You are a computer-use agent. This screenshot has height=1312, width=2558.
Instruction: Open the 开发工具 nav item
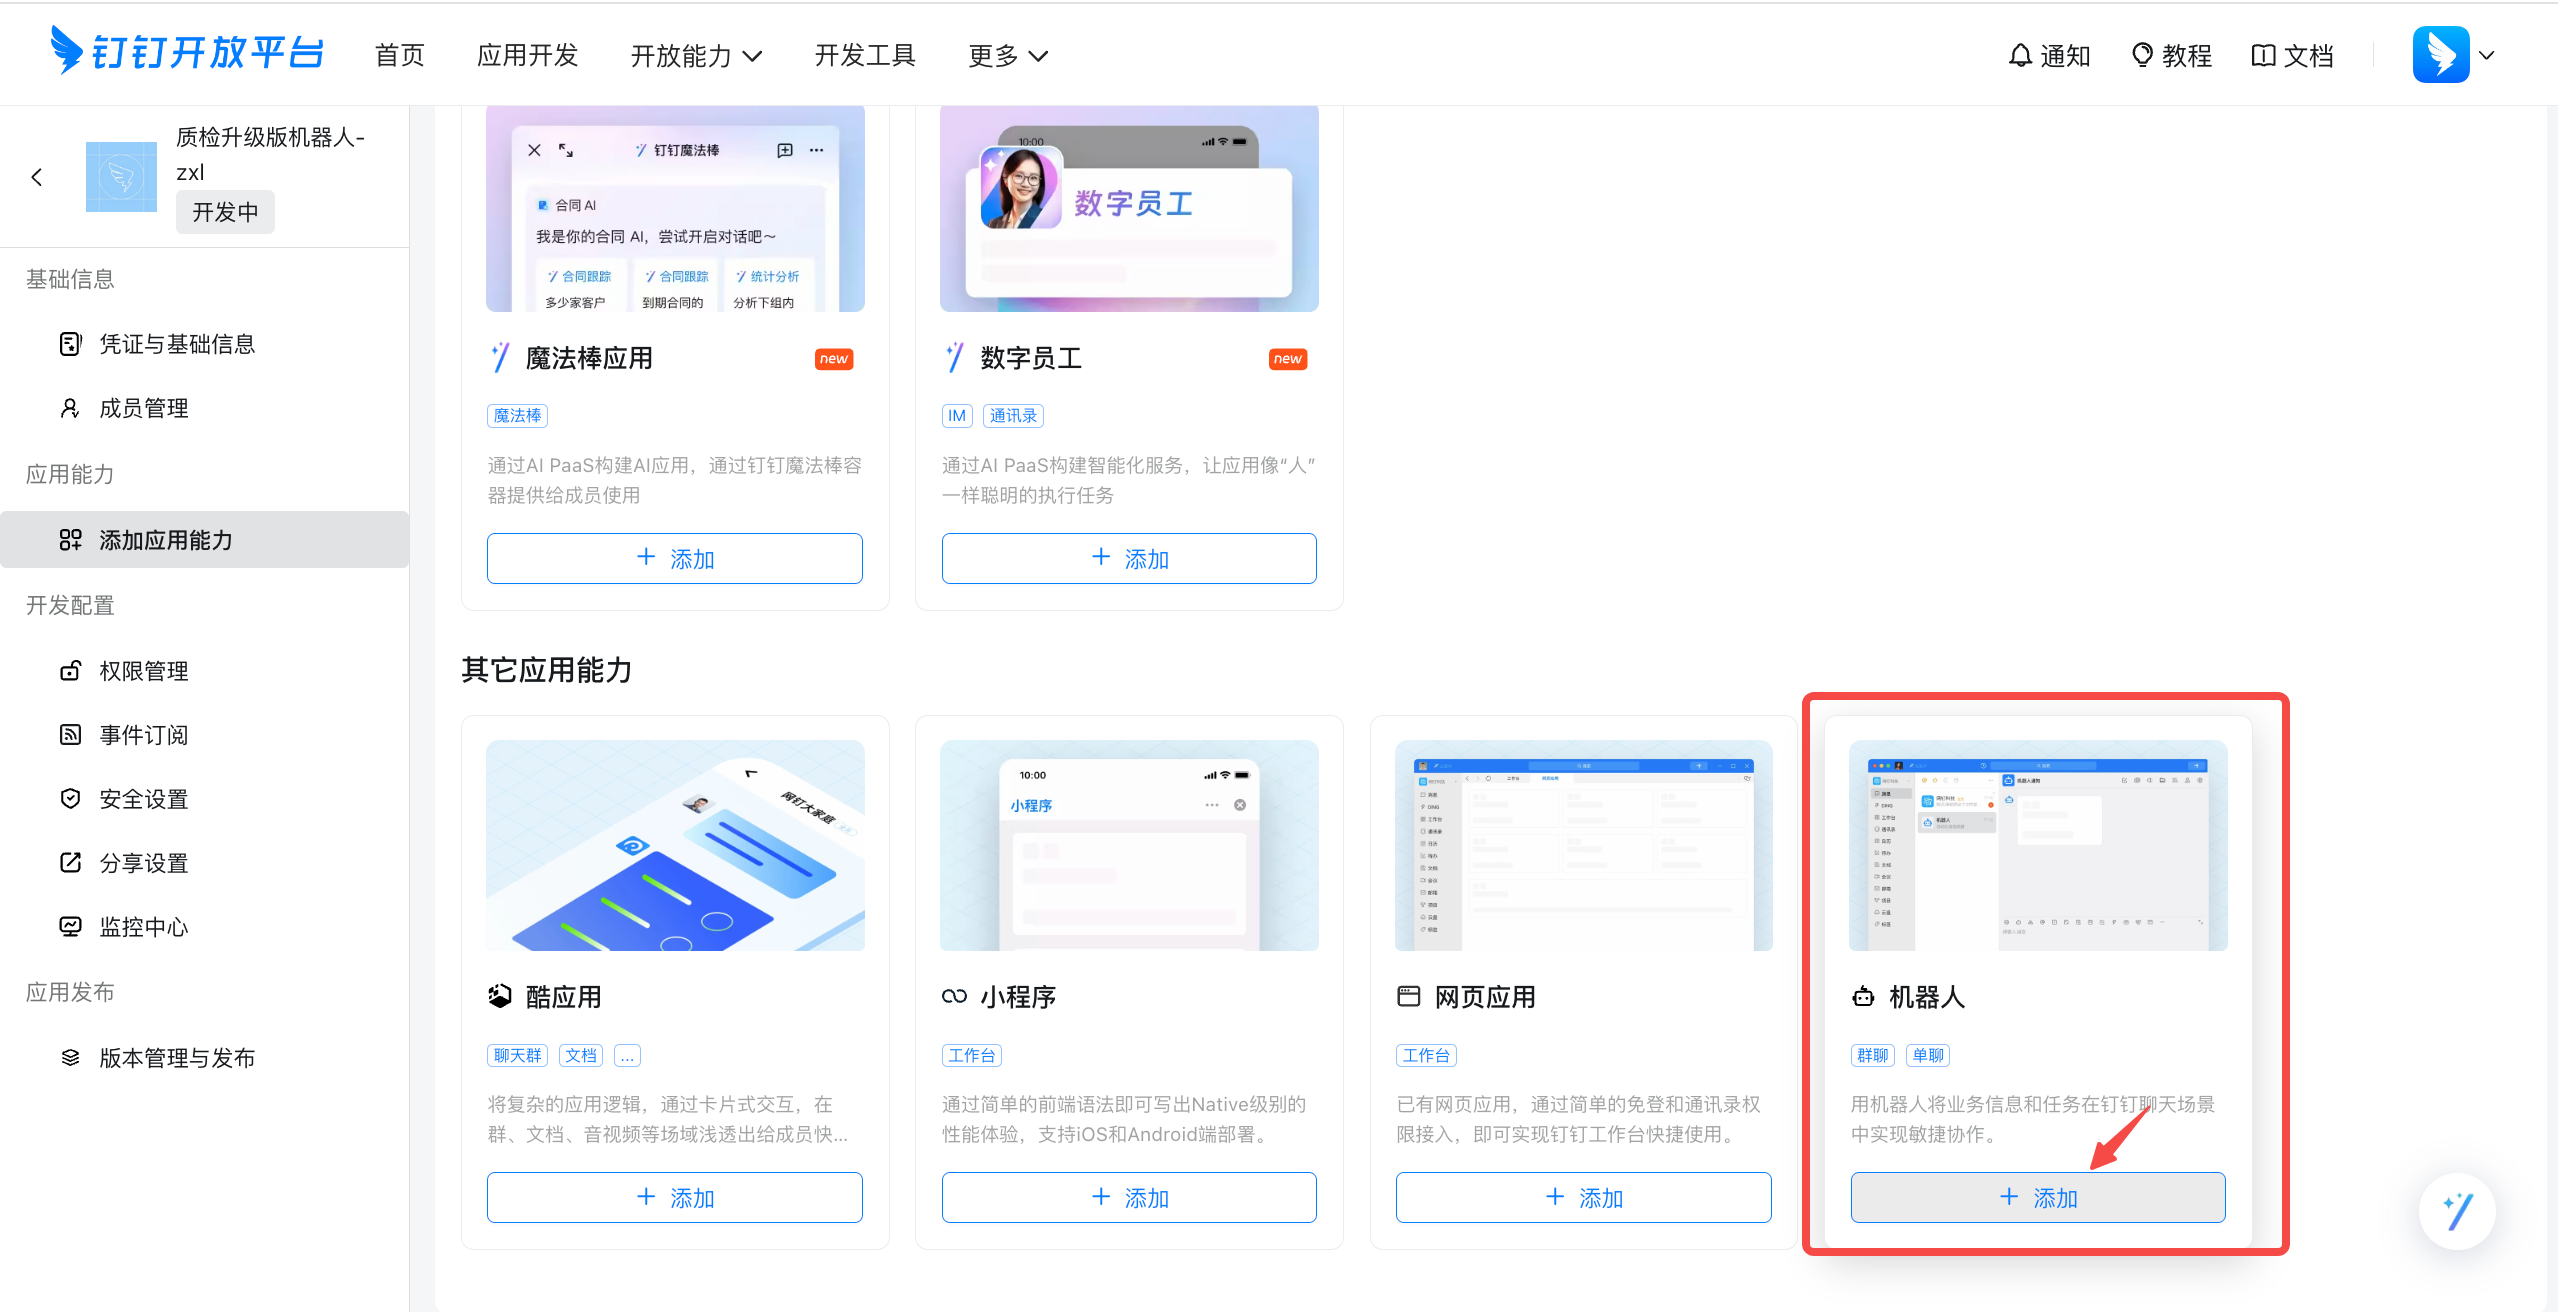[x=865, y=55]
